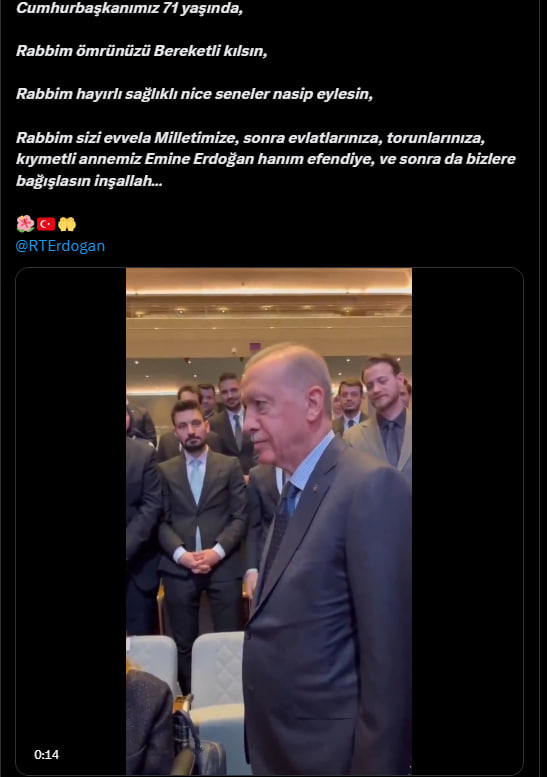Click the line "Cumhurbaşkanımız 71 yaşında,"
The height and width of the screenshot is (777, 547).
coord(129,8)
